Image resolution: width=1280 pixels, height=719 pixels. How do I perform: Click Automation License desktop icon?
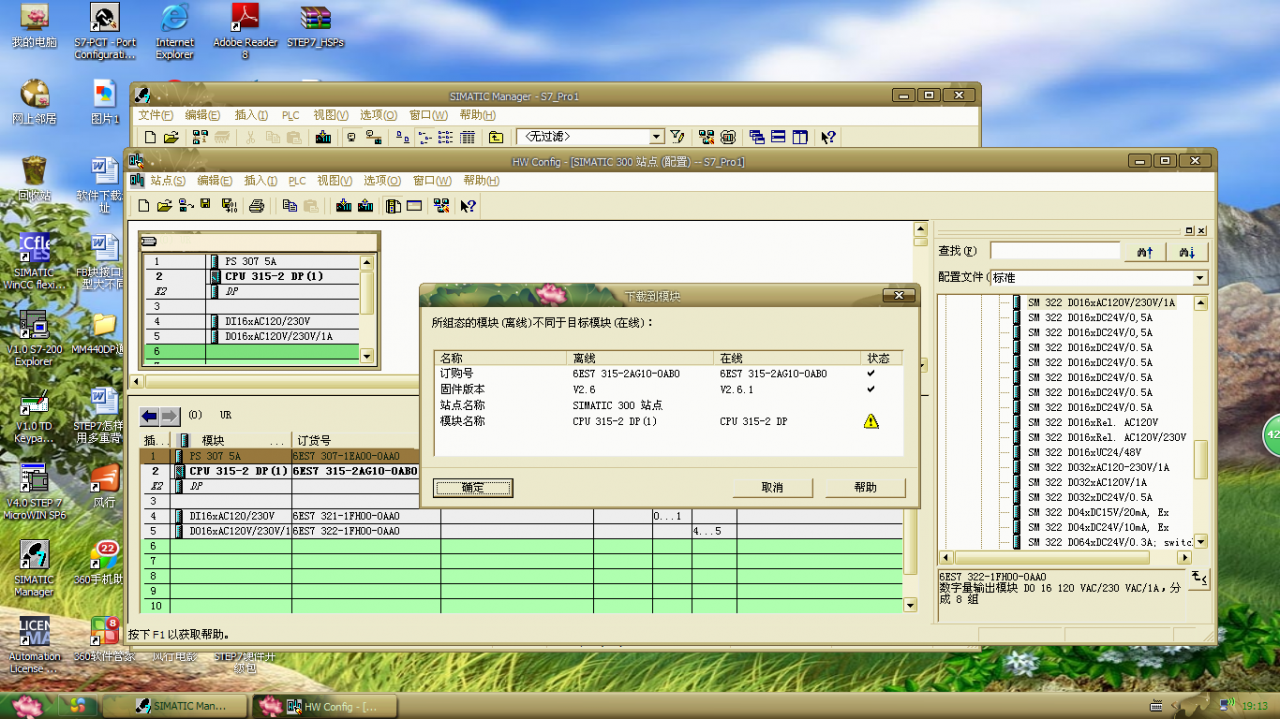(x=35, y=644)
